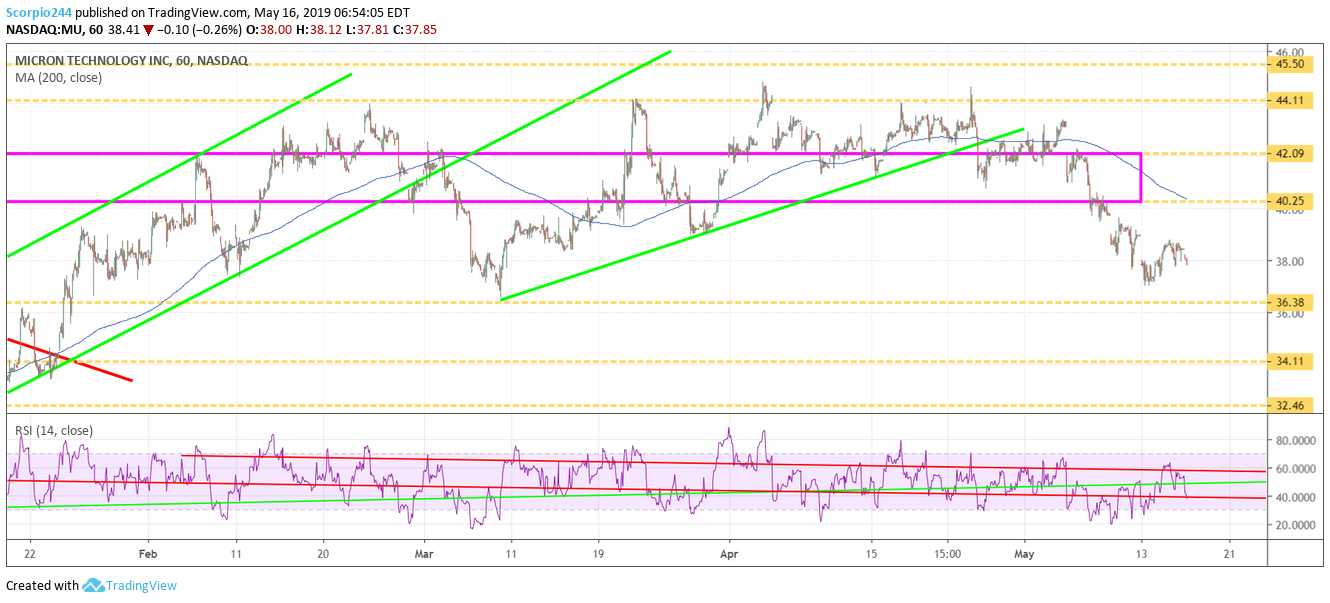This screenshot has width=1330, height=603.
Task: Click the 36.00 price axis tick
Action: click(1288, 314)
